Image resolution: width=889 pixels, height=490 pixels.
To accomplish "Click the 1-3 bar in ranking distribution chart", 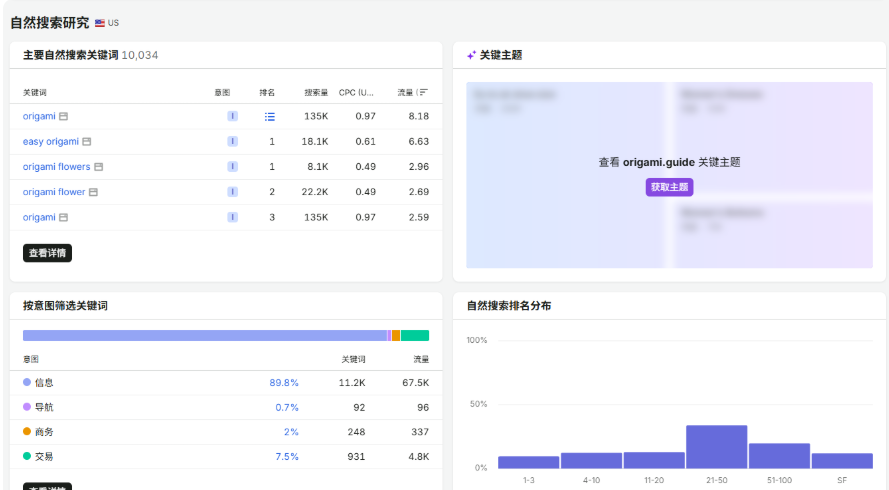I will click(528, 462).
